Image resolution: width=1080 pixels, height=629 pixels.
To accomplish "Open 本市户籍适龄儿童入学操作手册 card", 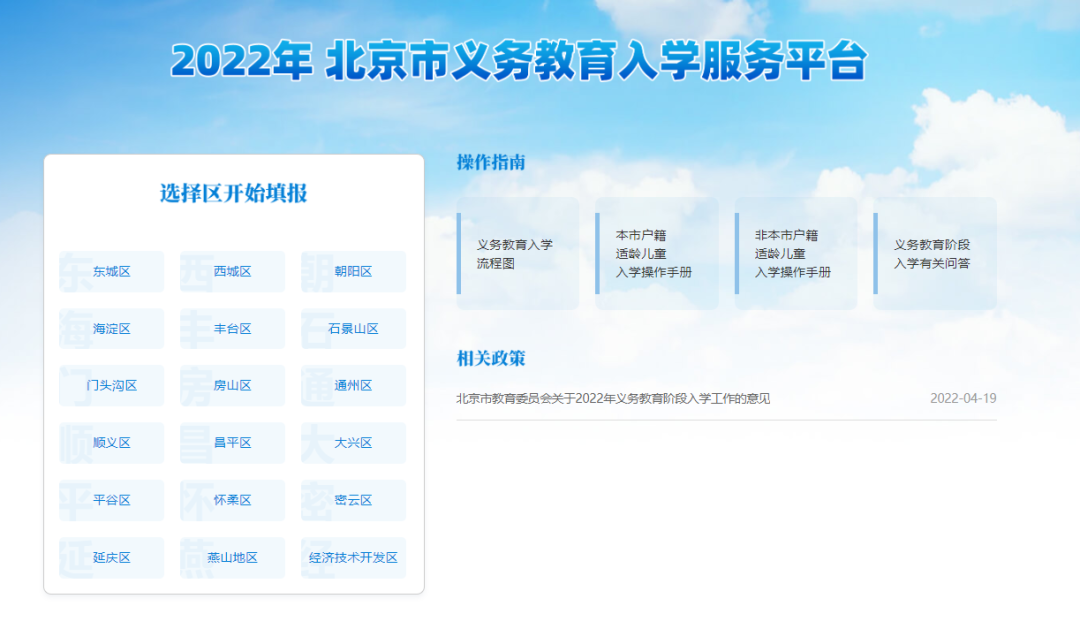I will click(657, 254).
